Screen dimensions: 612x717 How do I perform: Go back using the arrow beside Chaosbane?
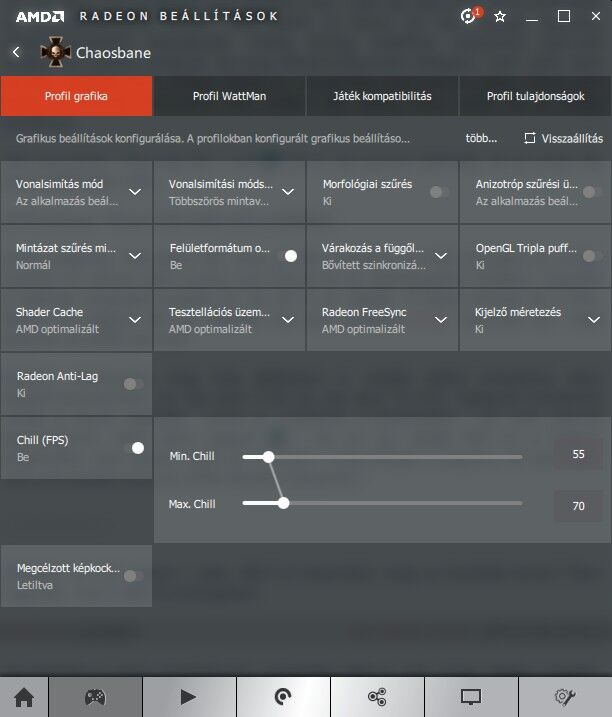[x=16, y=52]
